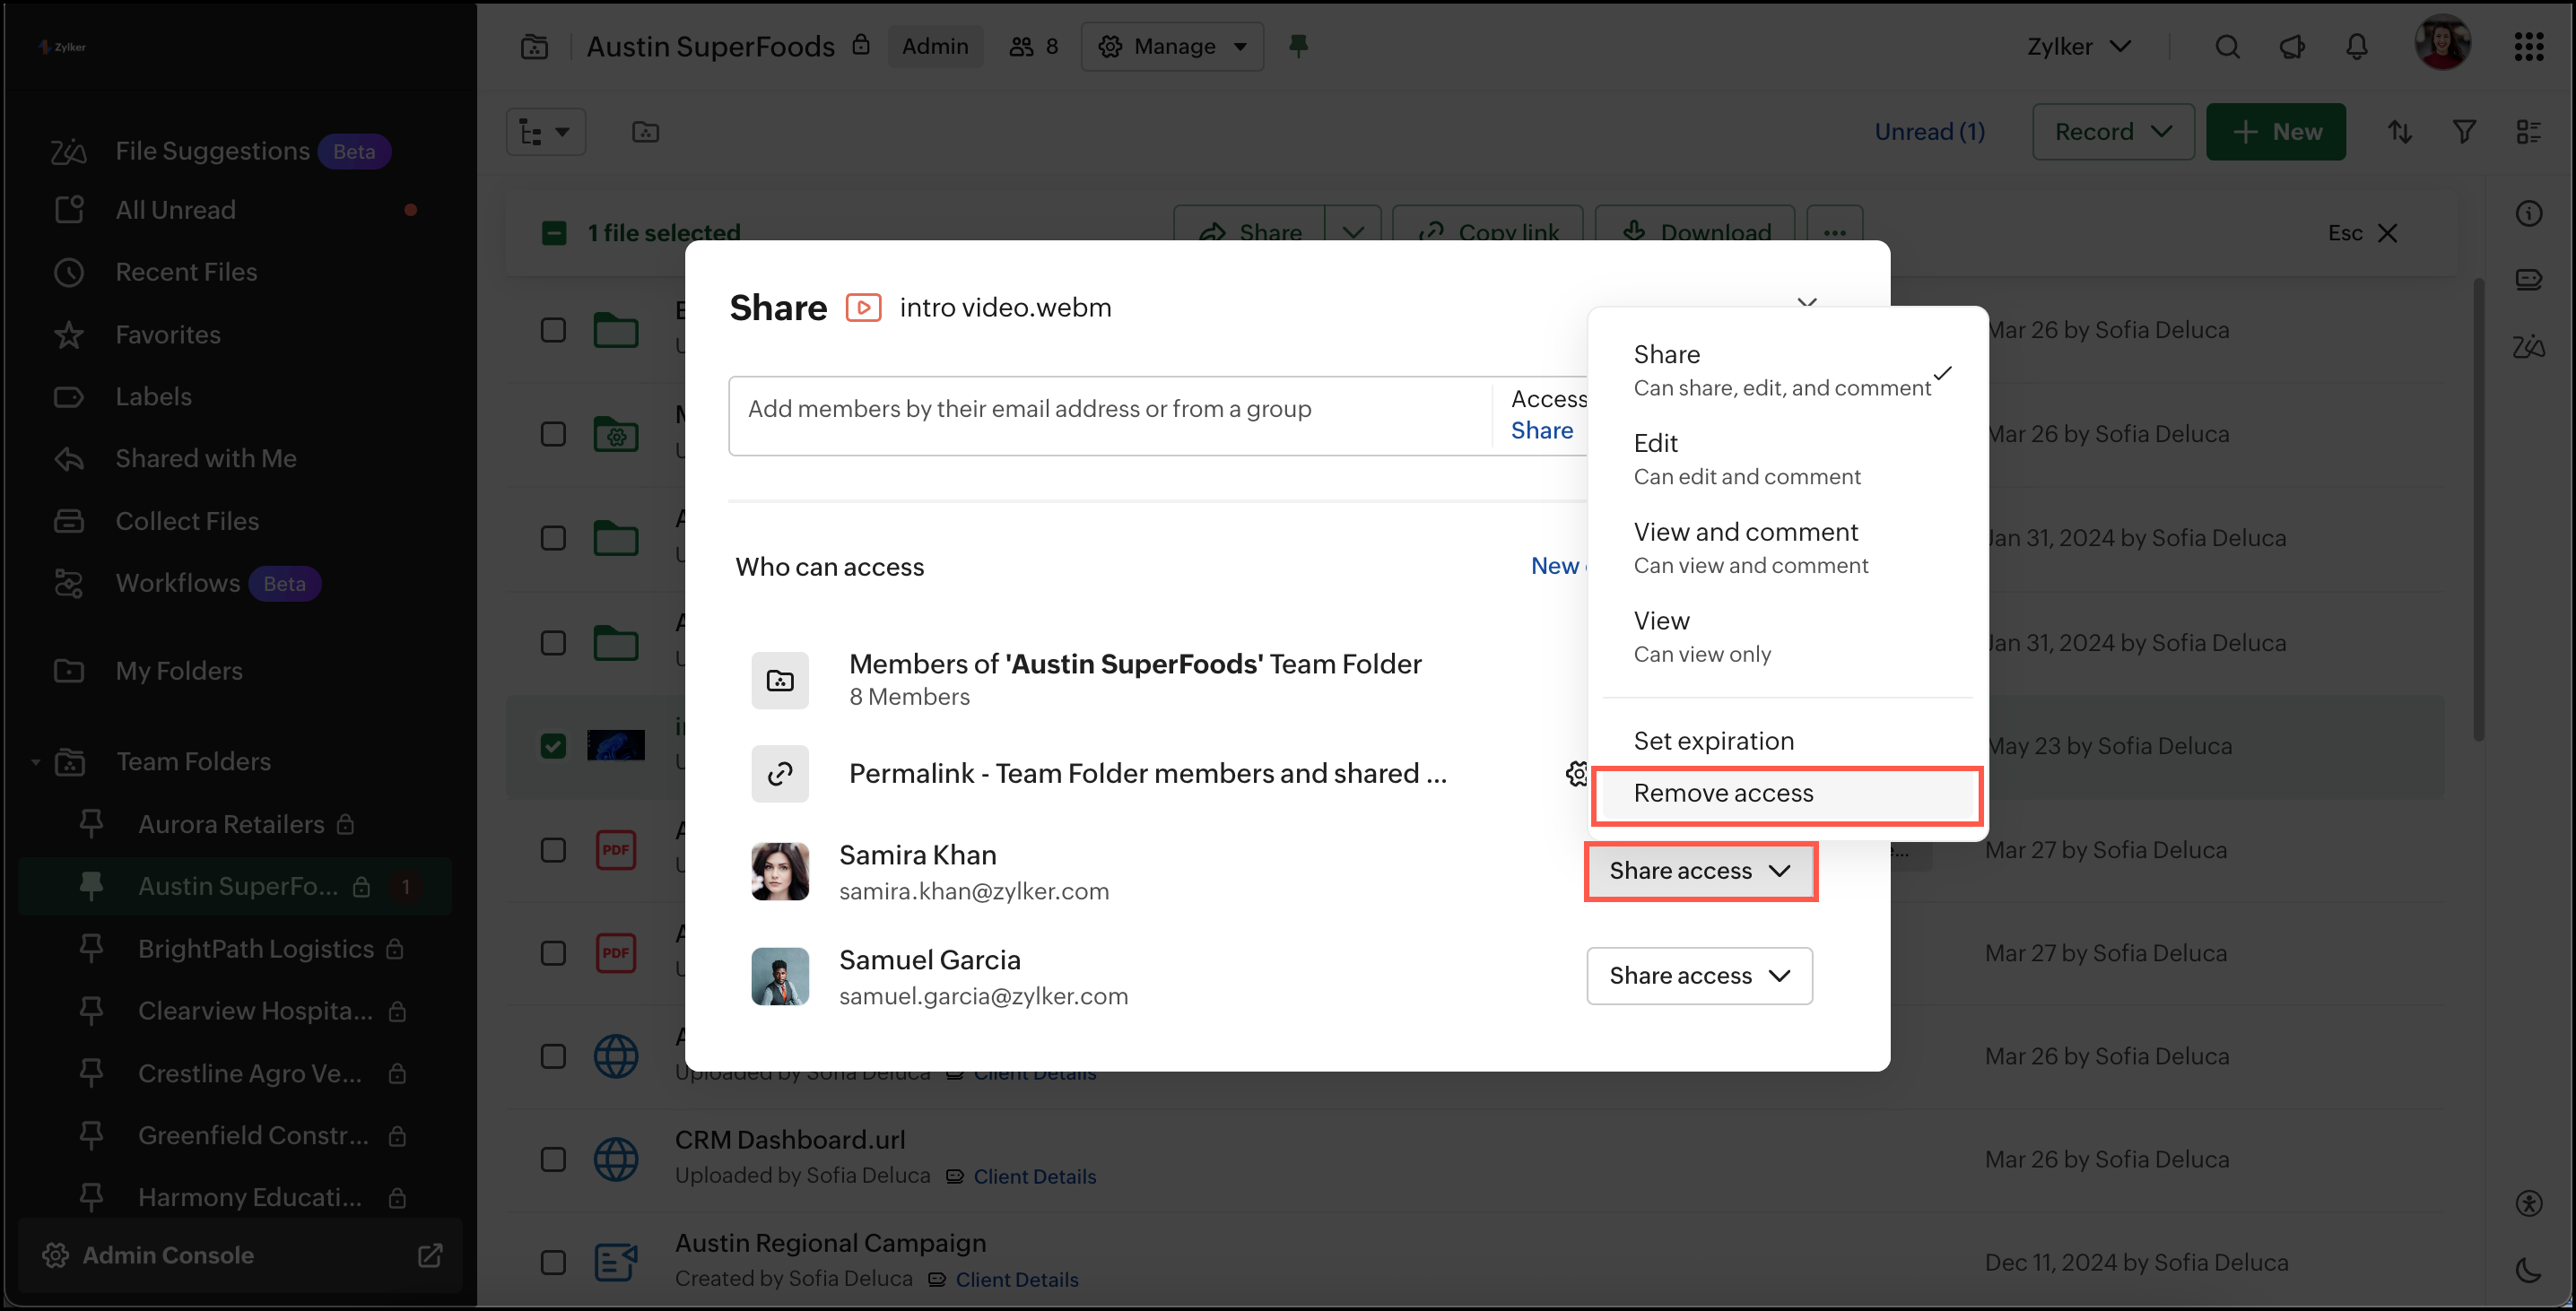The width and height of the screenshot is (2576, 1311).
Task: Open the Record dropdown
Action: 2112,132
